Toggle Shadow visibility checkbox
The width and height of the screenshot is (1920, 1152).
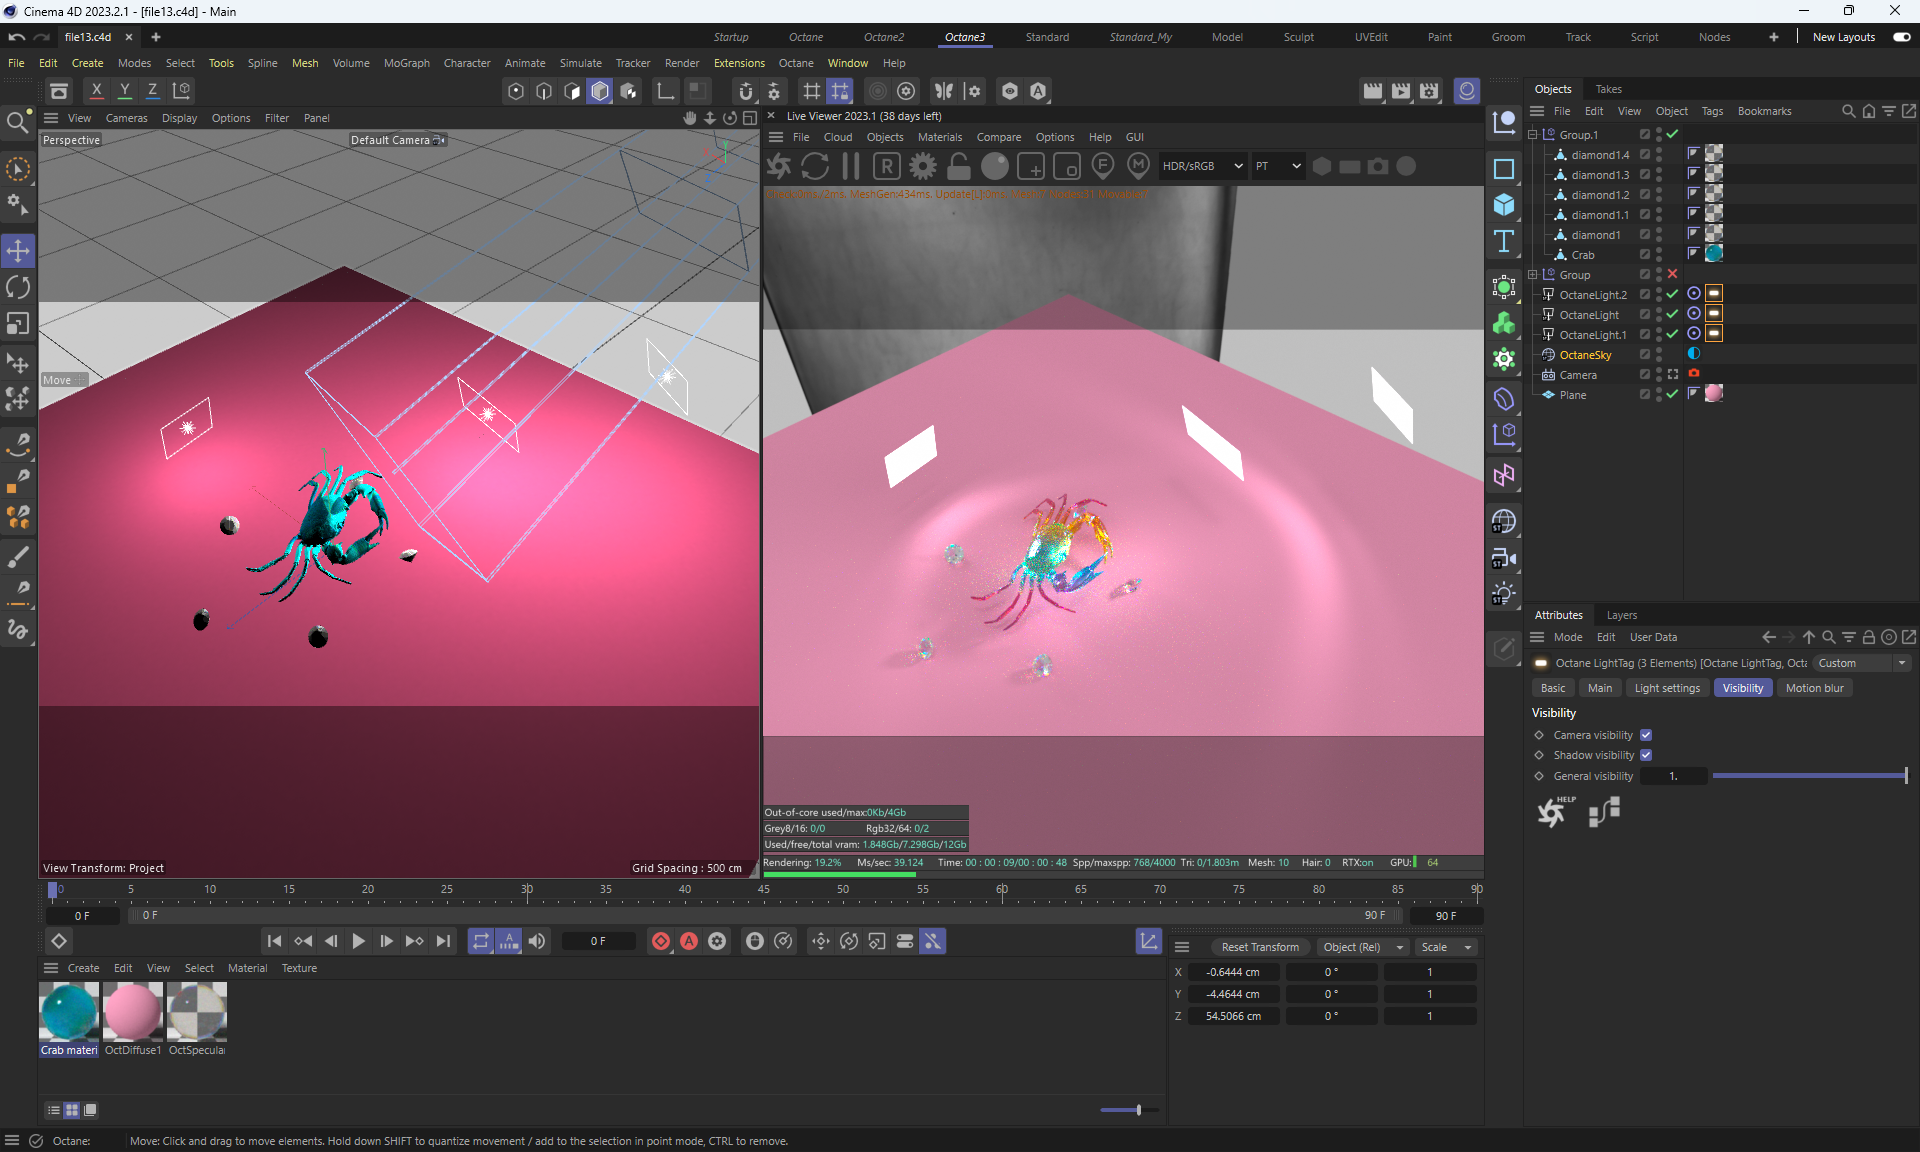click(1646, 755)
